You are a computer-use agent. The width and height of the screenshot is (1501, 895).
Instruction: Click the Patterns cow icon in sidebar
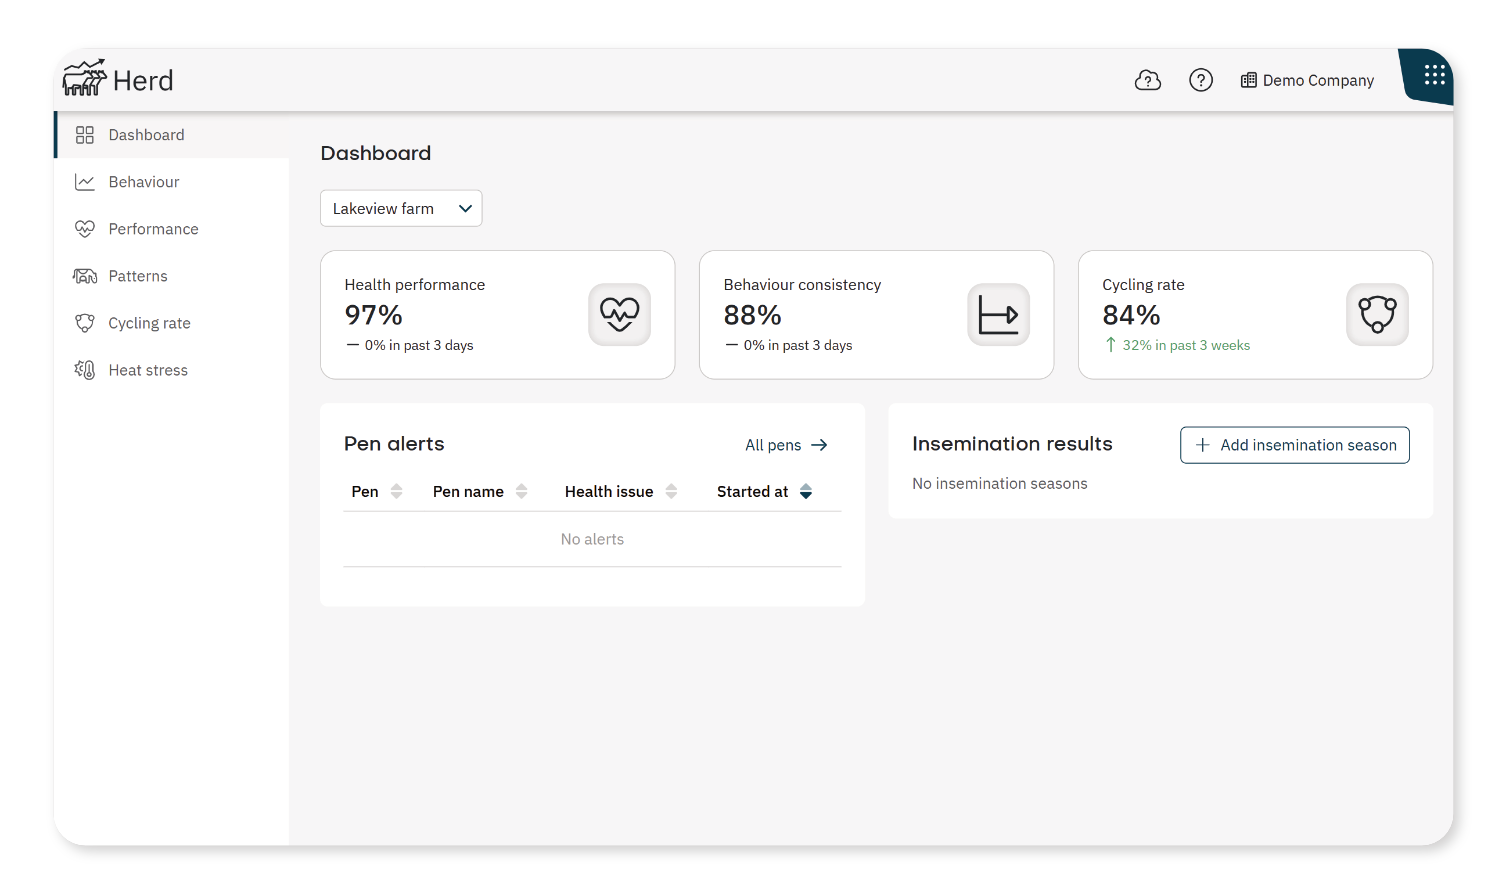[x=85, y=276]
